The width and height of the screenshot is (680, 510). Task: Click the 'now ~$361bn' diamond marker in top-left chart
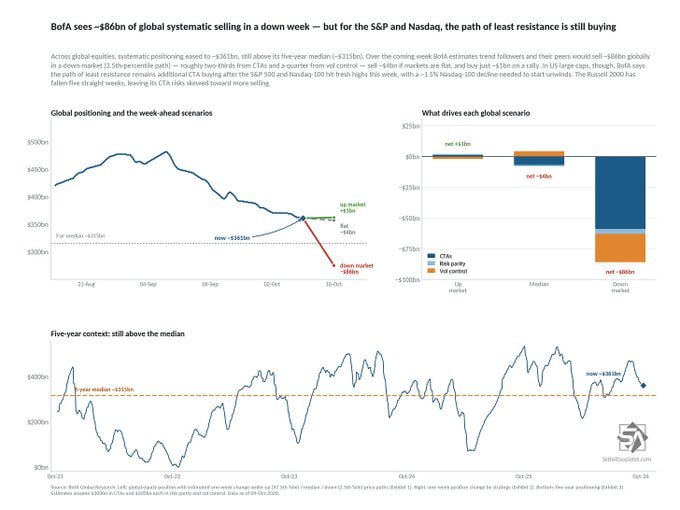pos(303,218)
